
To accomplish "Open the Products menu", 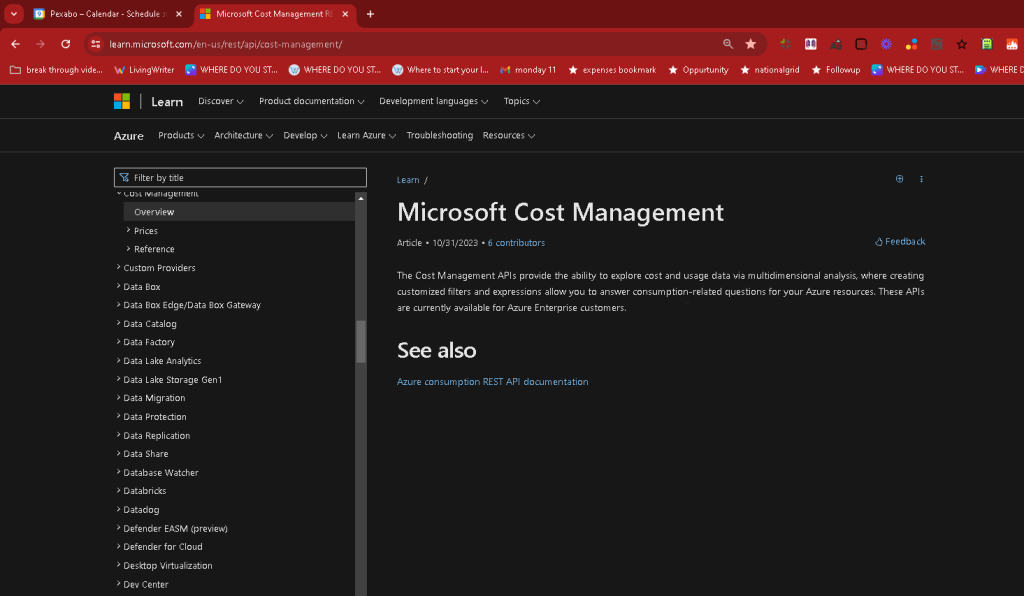I will coord(181,135).
